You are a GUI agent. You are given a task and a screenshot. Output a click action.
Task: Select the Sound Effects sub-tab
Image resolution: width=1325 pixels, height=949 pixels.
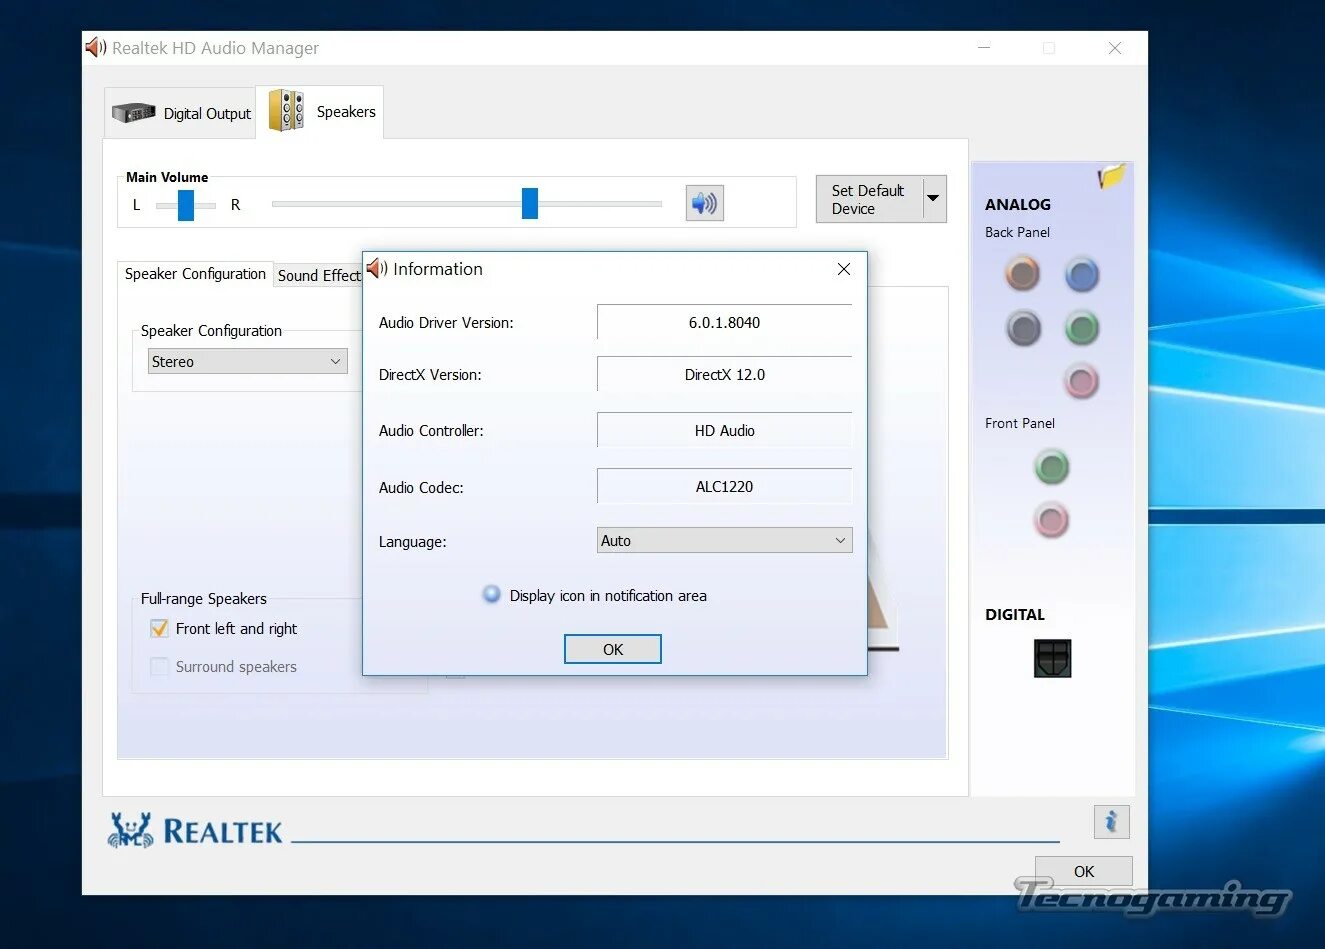click(x=318, y=275)
